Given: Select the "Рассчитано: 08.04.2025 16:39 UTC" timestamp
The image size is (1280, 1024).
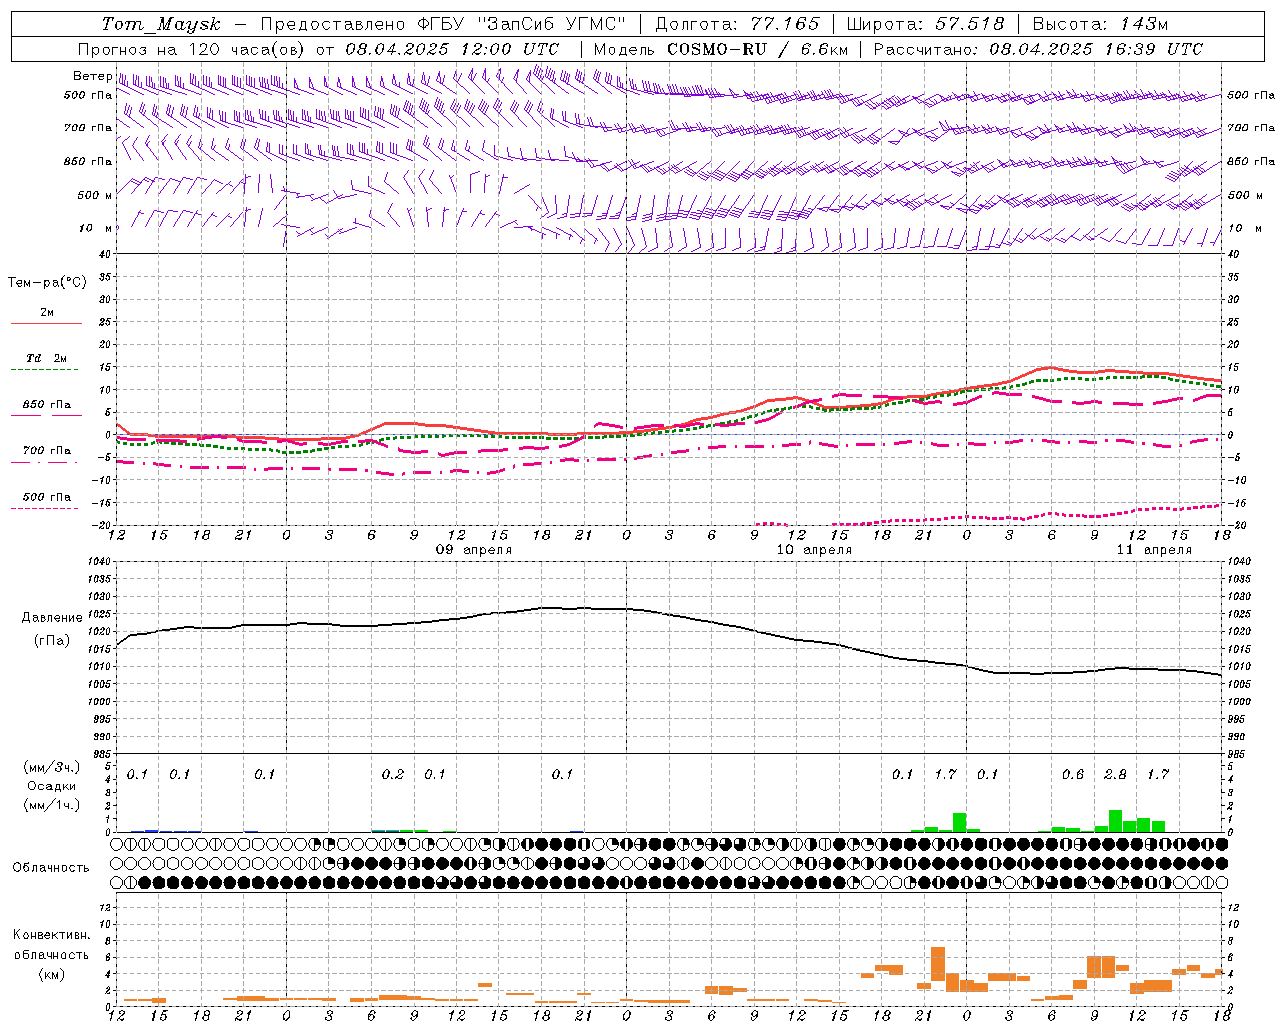Looking at the screenshot, I should click(x=1038, y=49).
